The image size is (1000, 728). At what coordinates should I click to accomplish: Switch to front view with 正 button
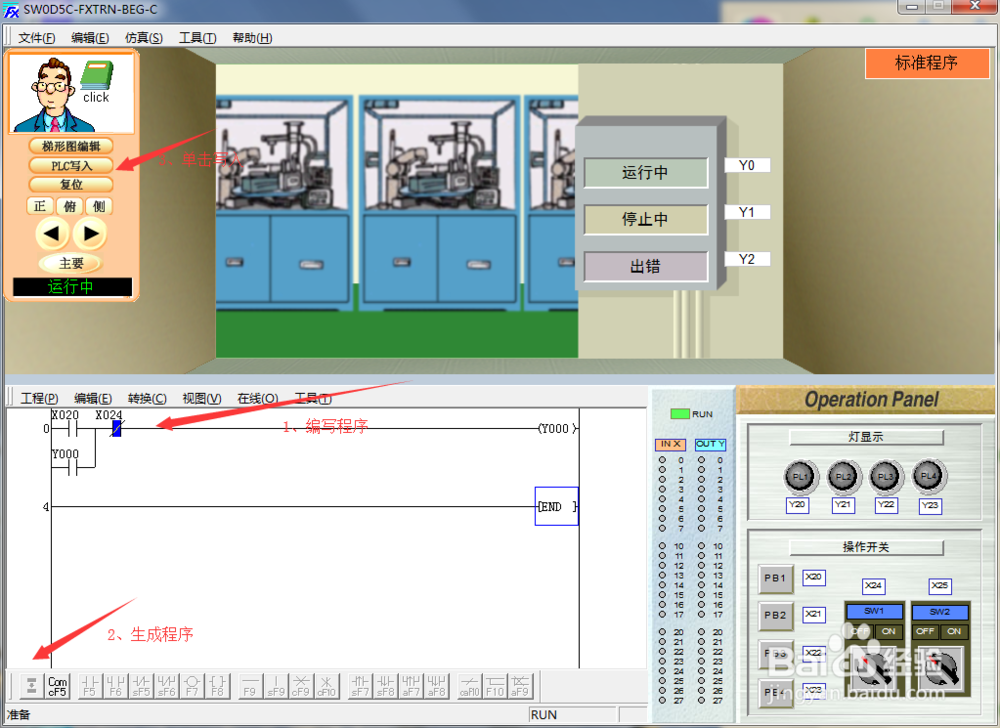click(x=40, y=206)
